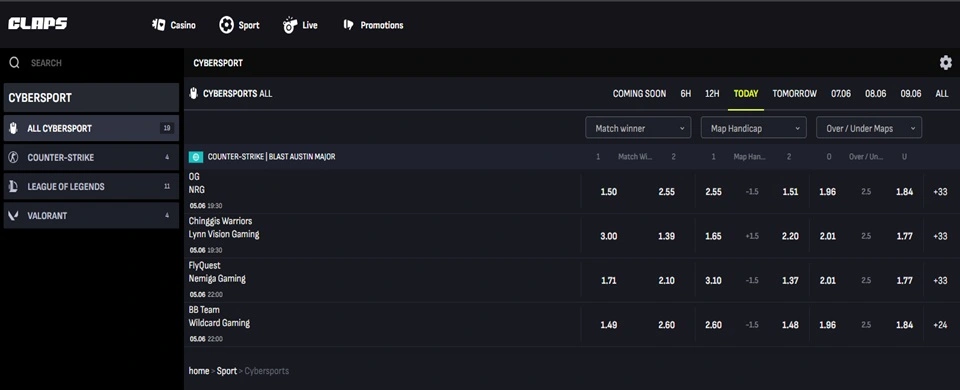Pick Under 1.84 odds for OG match
Image resolution: width=960 pixels, height=390 pixels.
click(x=904, y=192)
